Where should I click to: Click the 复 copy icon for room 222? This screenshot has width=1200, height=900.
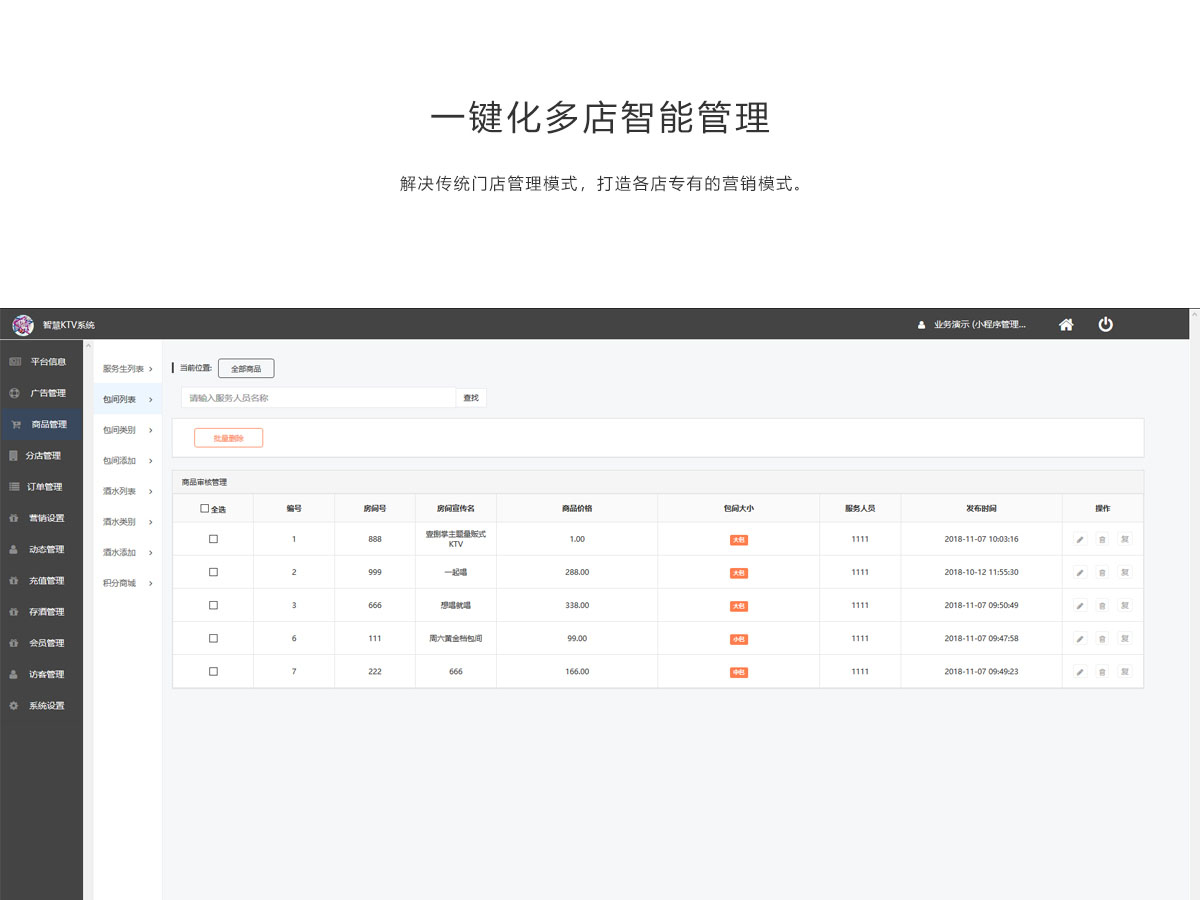(x=1125, y=671)
